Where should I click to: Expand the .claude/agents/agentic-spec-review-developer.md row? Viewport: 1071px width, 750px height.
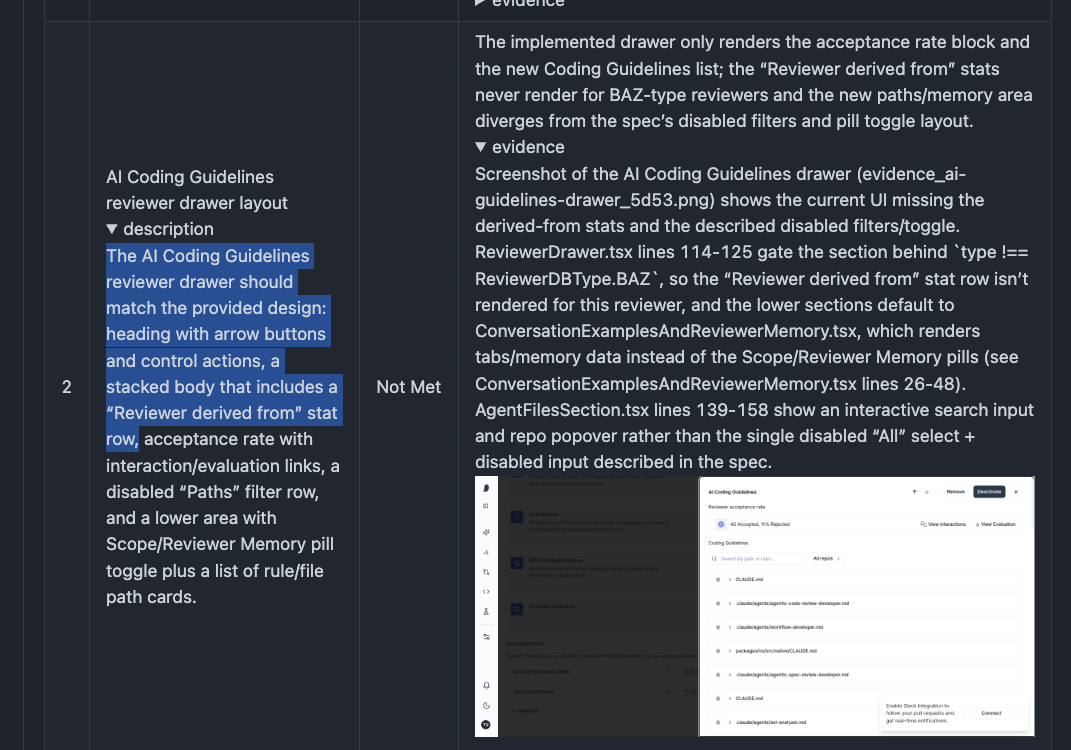pos(729,675)
